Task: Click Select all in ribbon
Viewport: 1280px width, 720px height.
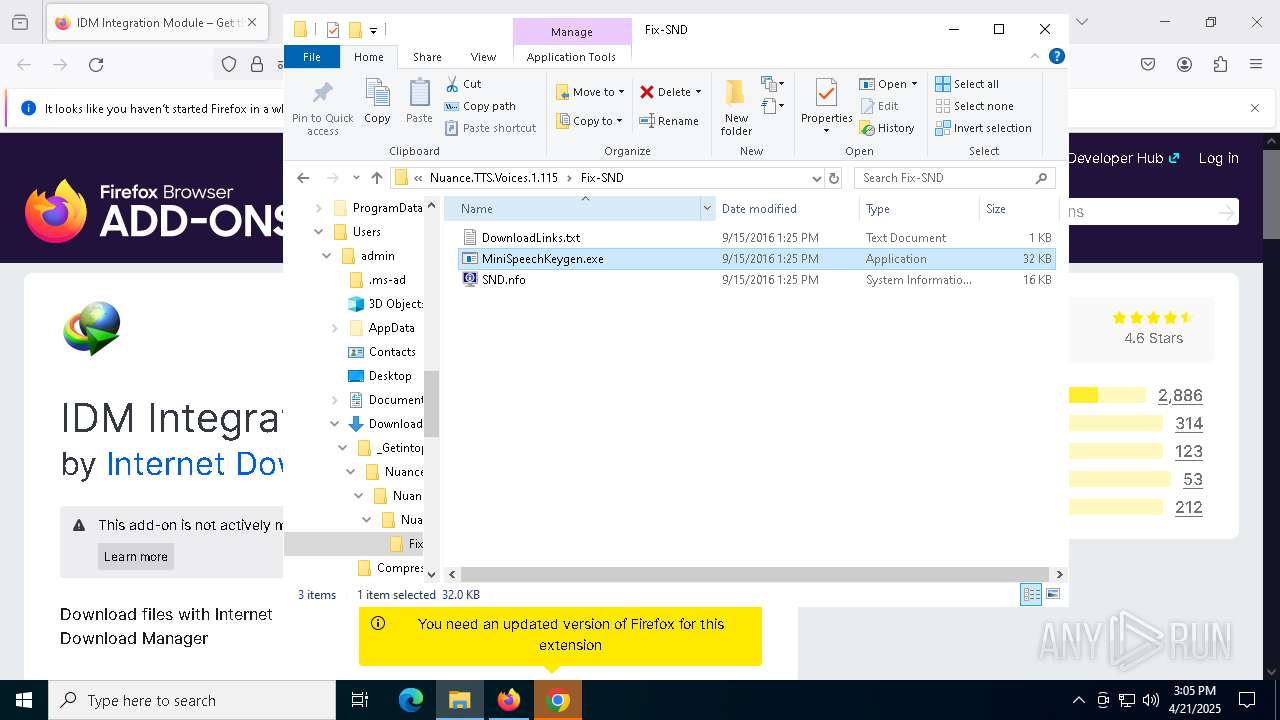Action: click(967, 84)
